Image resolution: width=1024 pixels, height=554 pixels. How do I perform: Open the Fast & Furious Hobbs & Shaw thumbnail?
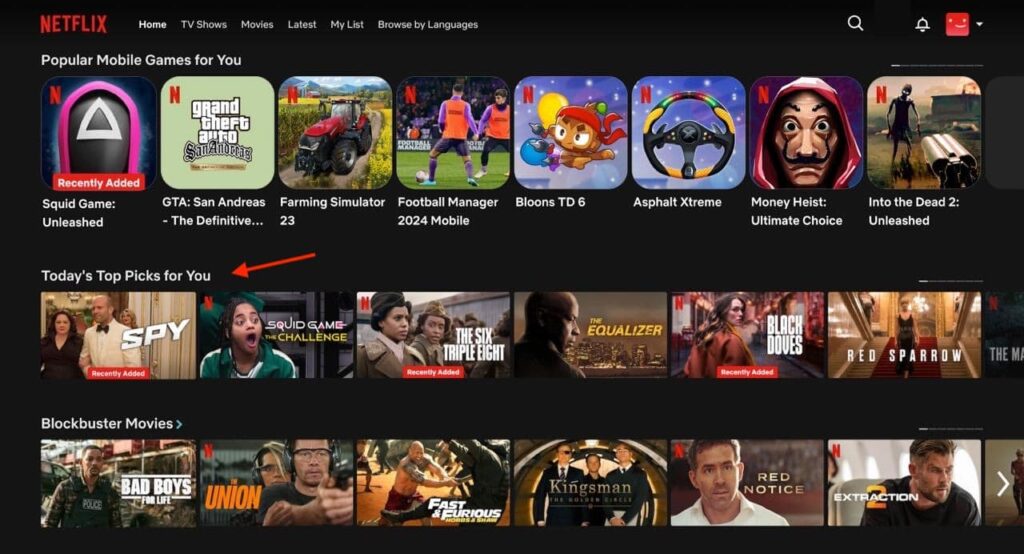point(433,483)
